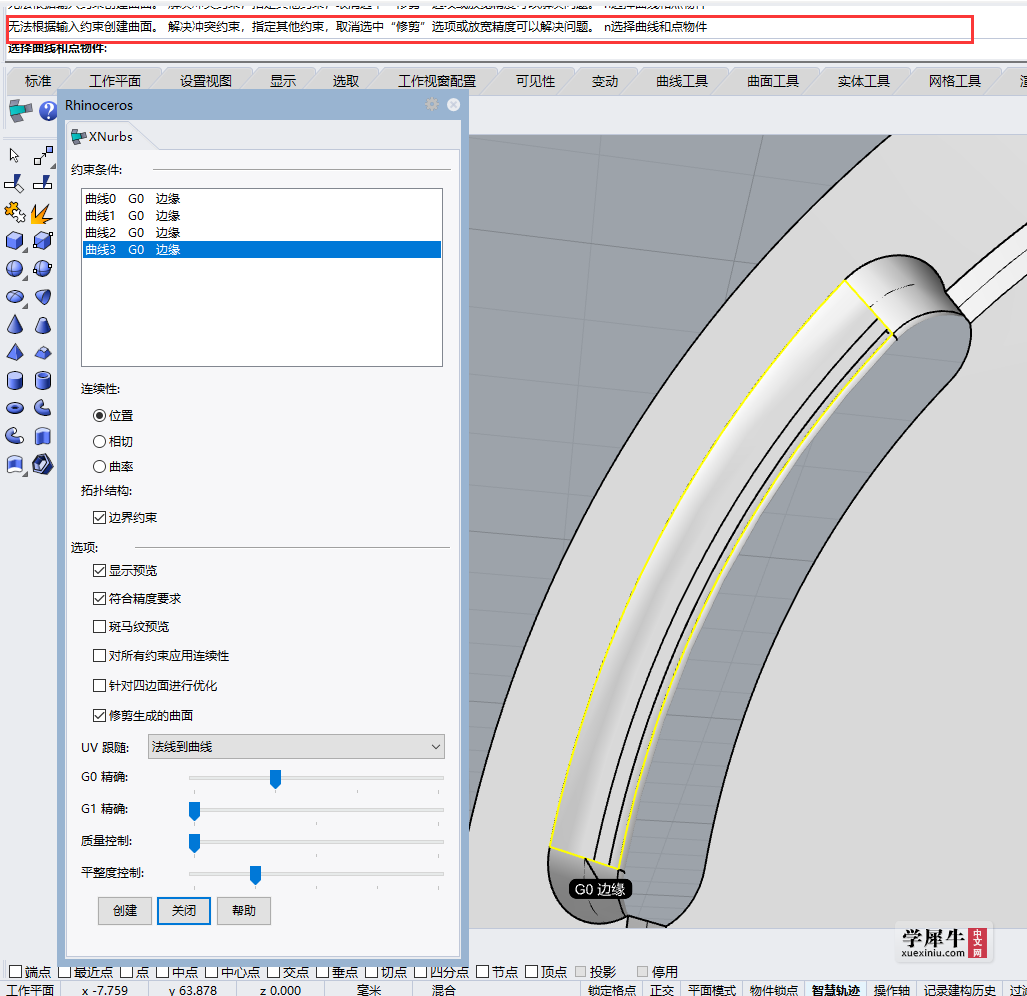1027x996 pixels.
Task: Switch to the 曲线工具 toolbar tab
Action: click(x=682, y=81)
